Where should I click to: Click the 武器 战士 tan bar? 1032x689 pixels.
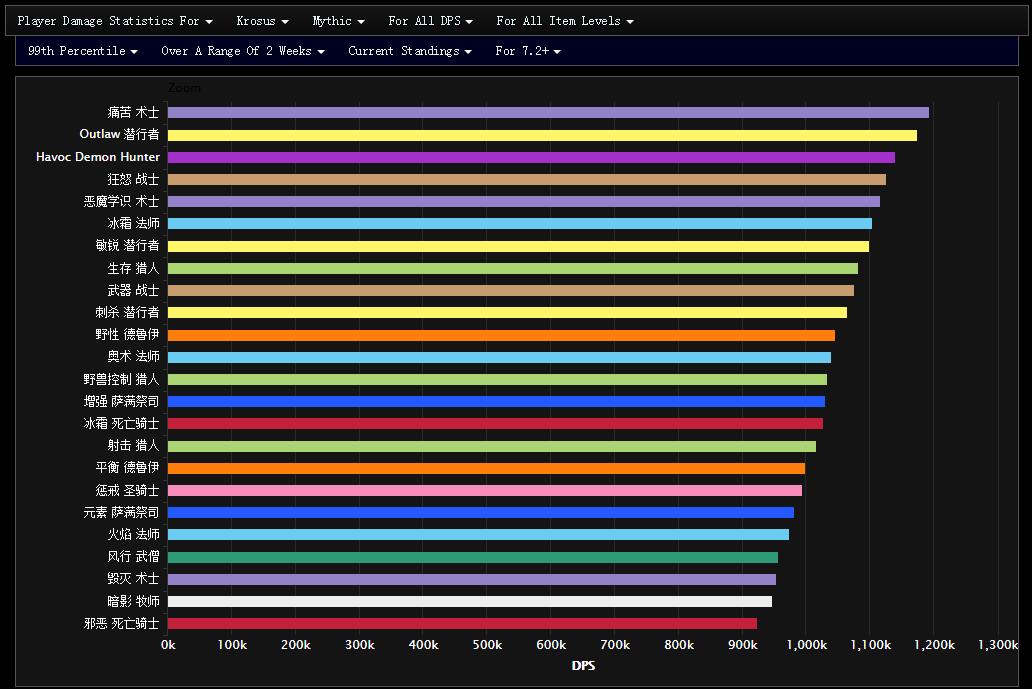[x=511, y=290]
